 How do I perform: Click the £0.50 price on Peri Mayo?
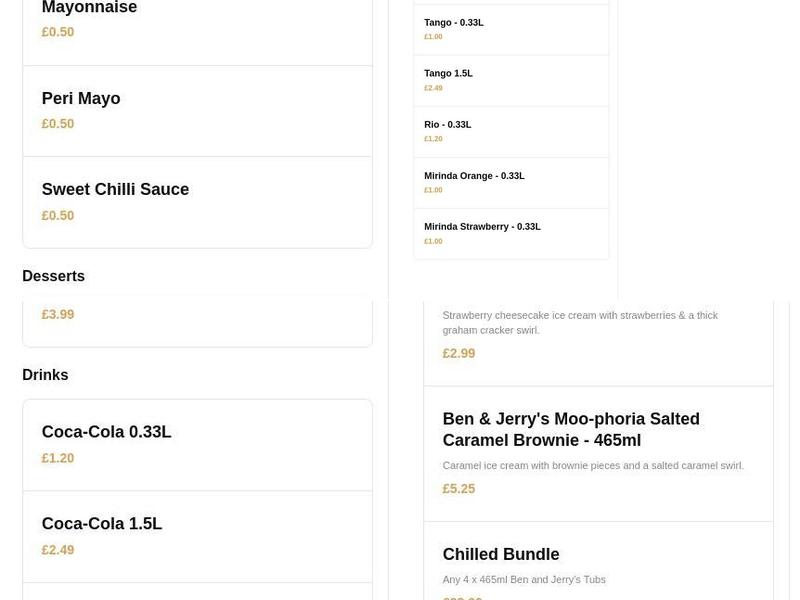coord(57,124)
